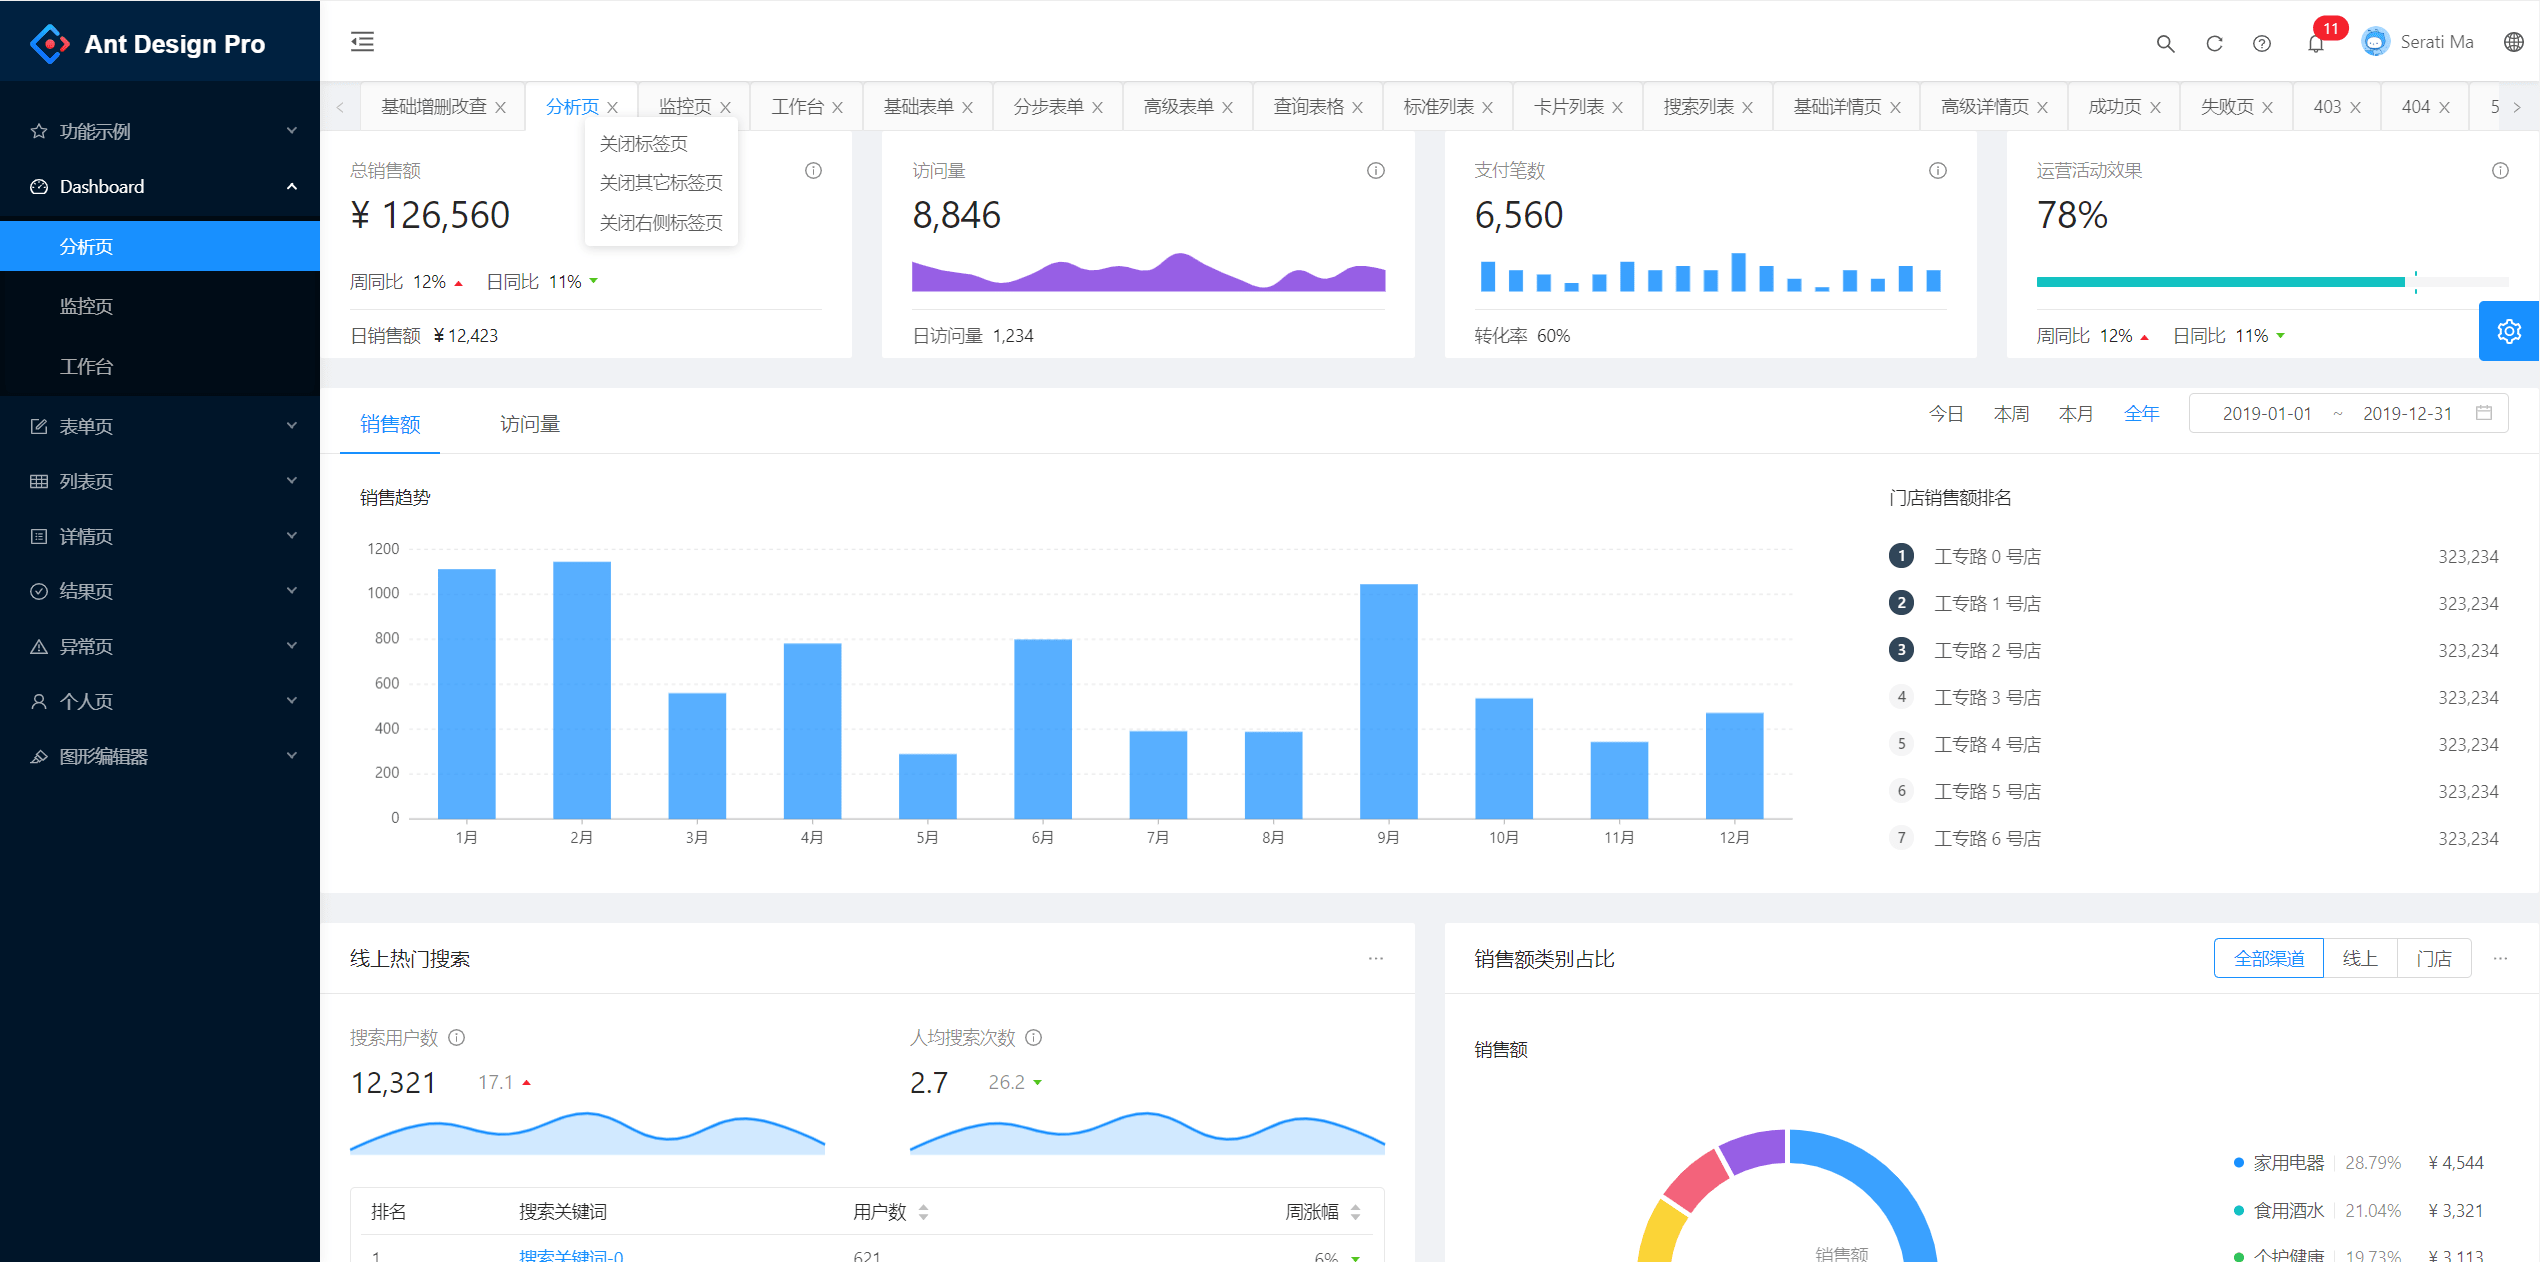
Task: Open the header search icon
Action: [2165, 43]
